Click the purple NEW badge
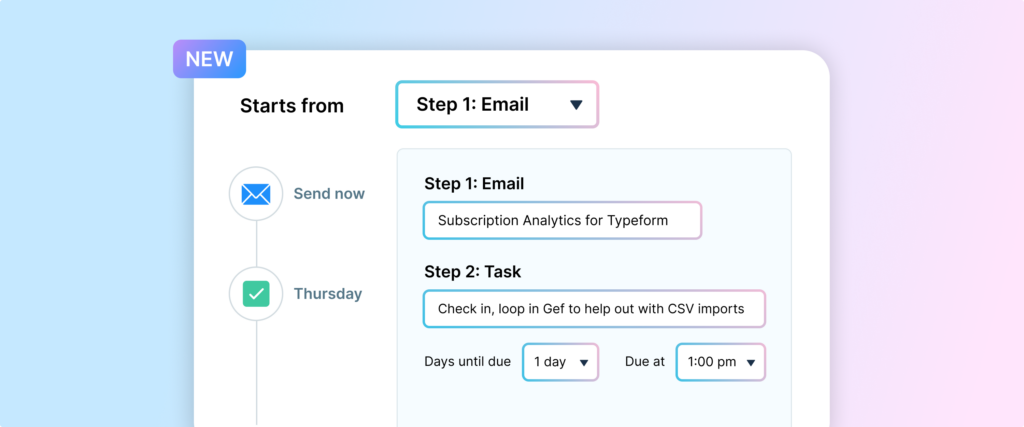The width and height of the screenshot is (1024, 427). (x=209, y=59)
